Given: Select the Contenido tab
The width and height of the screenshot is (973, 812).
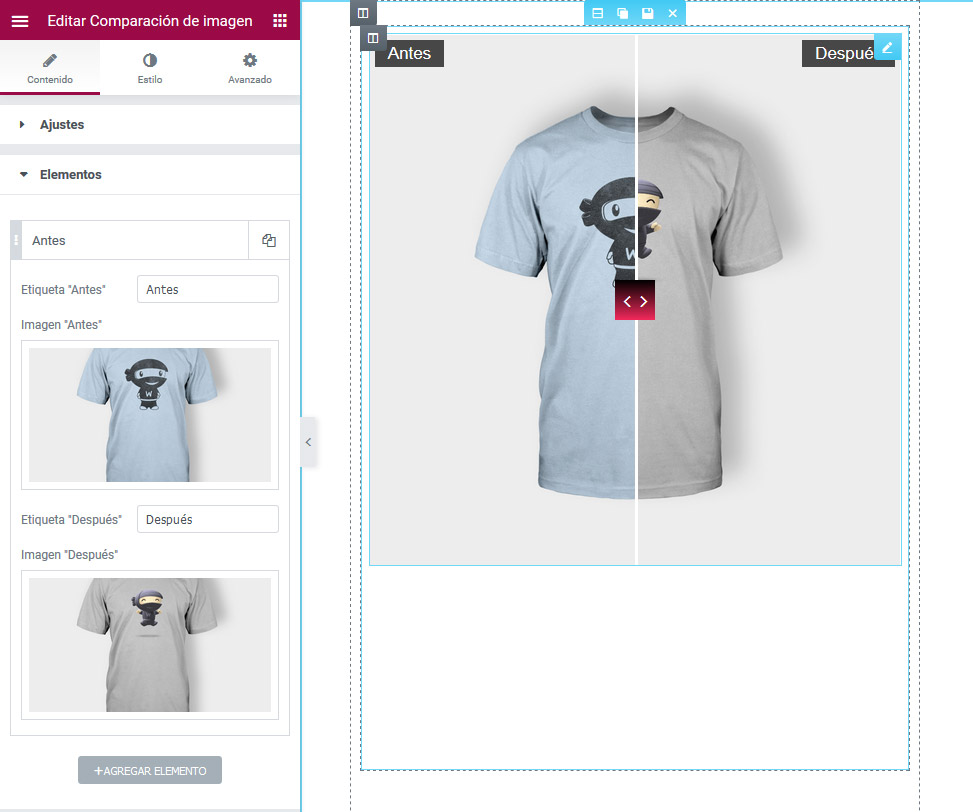Looking at the screenshot, I should [x=50, y=68].
